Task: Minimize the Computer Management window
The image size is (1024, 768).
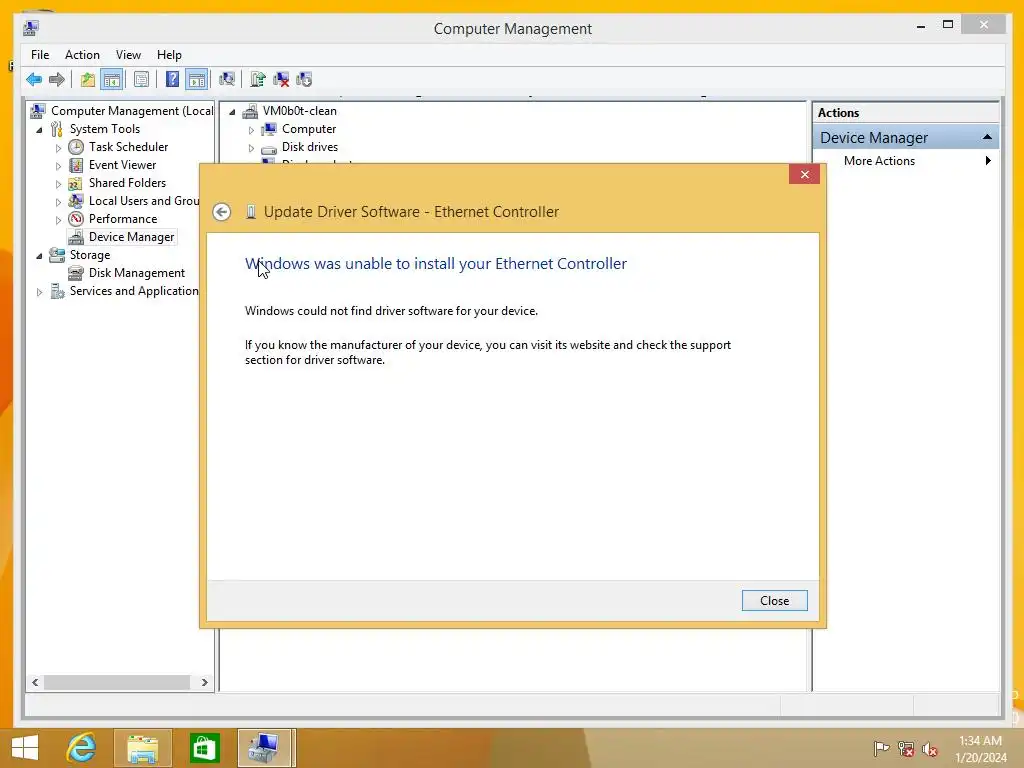Action: pos(921,26)
